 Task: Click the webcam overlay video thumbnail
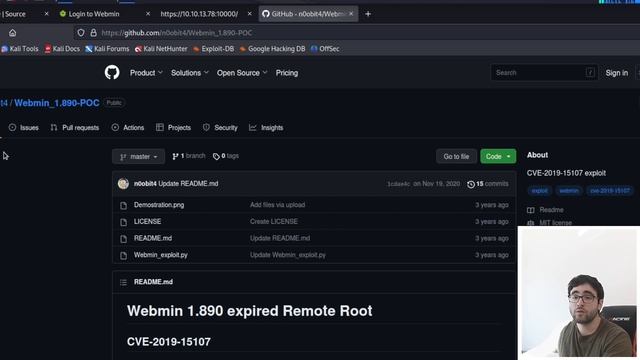(579, 293)
